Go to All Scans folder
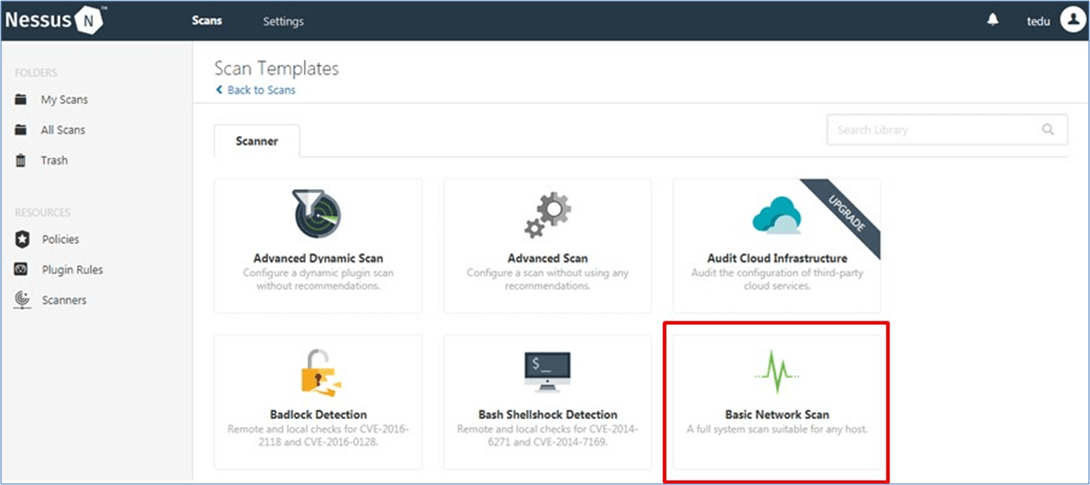Image resolution: width=1090 pixels, height=485 pixels. point(63,130)
